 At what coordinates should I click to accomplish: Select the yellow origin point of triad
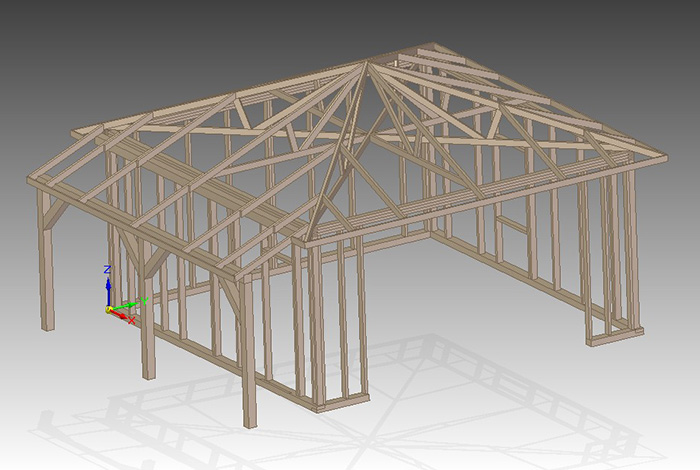[x=108, y=309]
